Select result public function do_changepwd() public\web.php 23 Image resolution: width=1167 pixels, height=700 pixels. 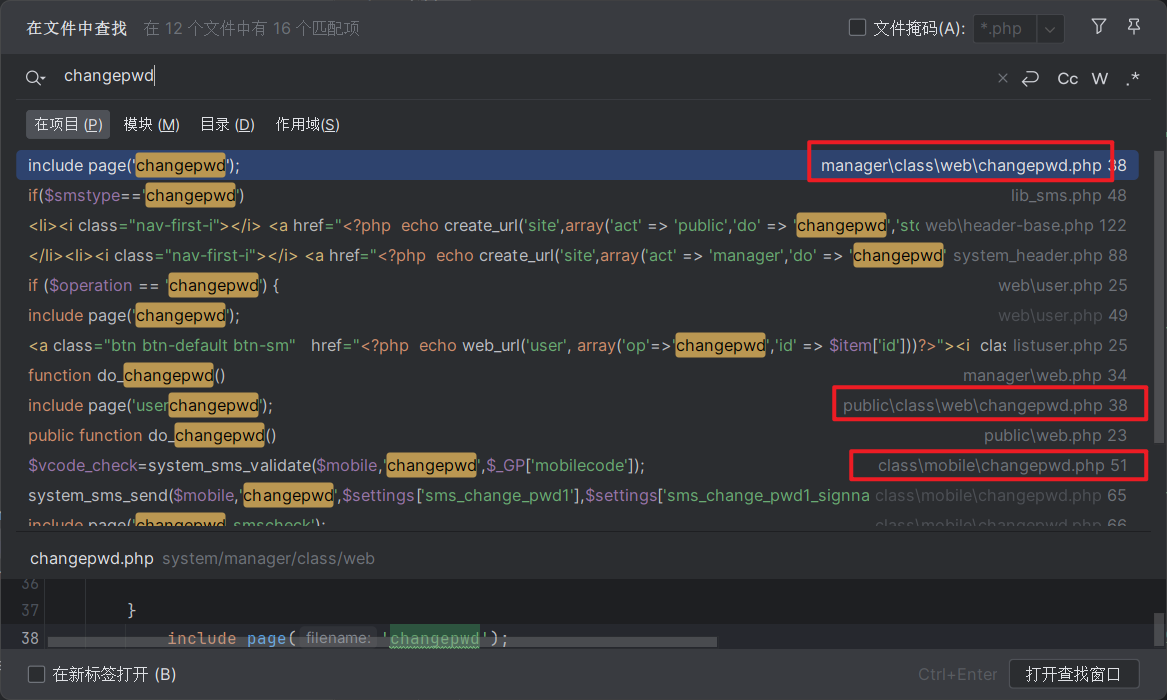click(578, 435)
